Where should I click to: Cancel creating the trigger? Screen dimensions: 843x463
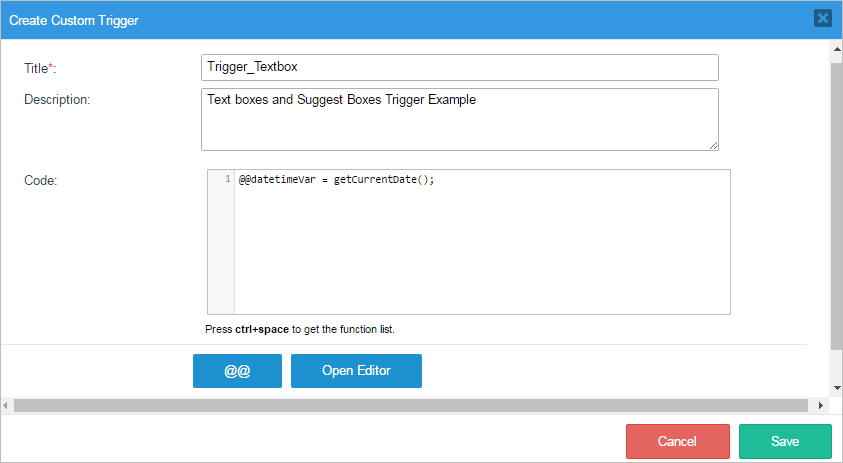677,441
